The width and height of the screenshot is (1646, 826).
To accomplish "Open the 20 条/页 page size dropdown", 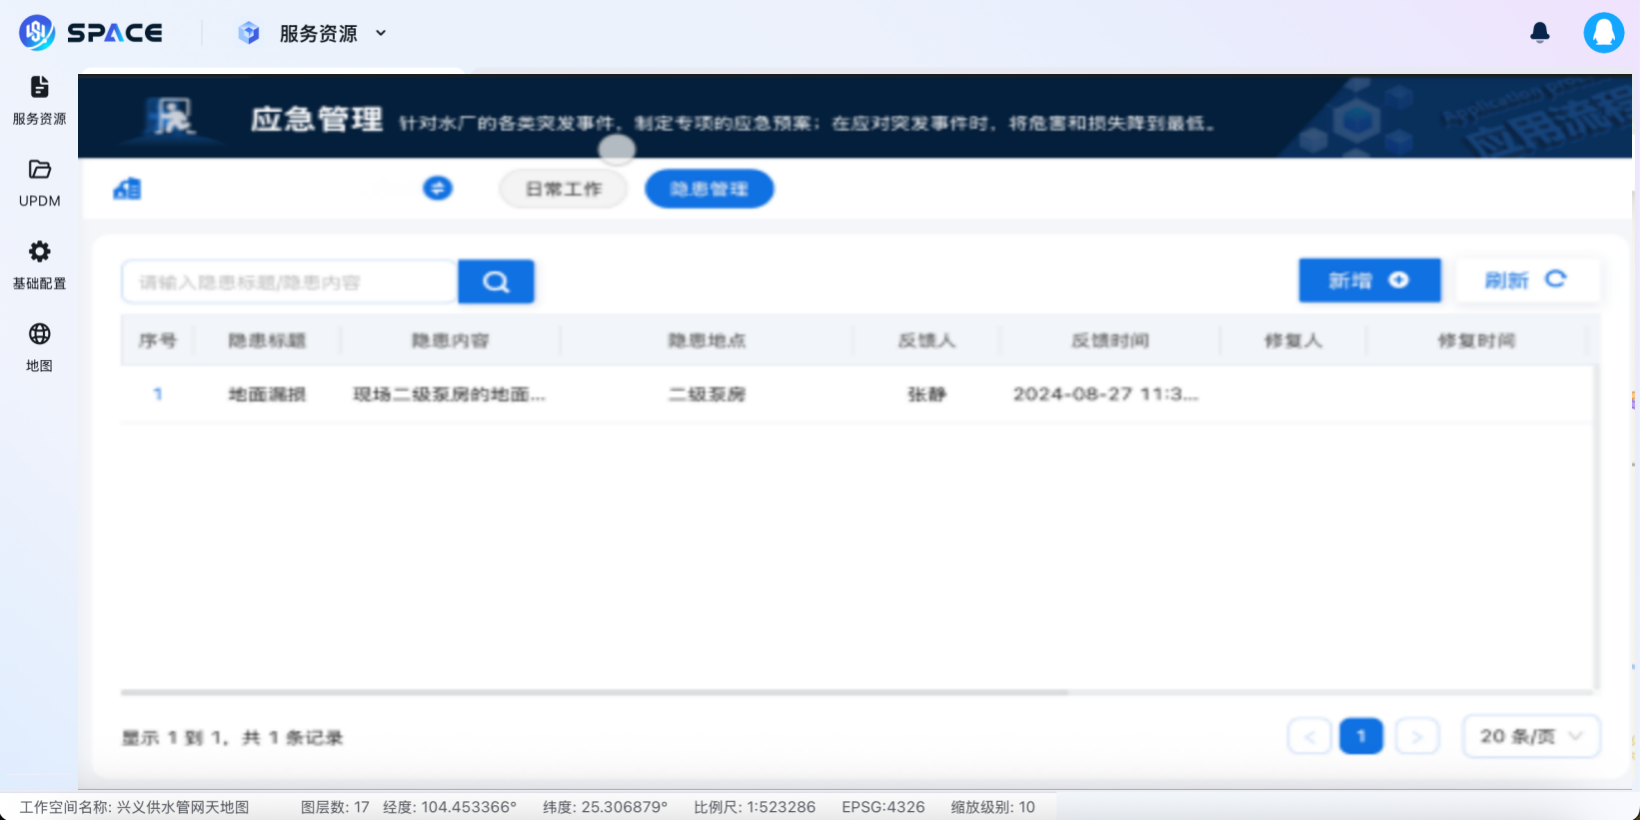I will [x=1531, y=737].
